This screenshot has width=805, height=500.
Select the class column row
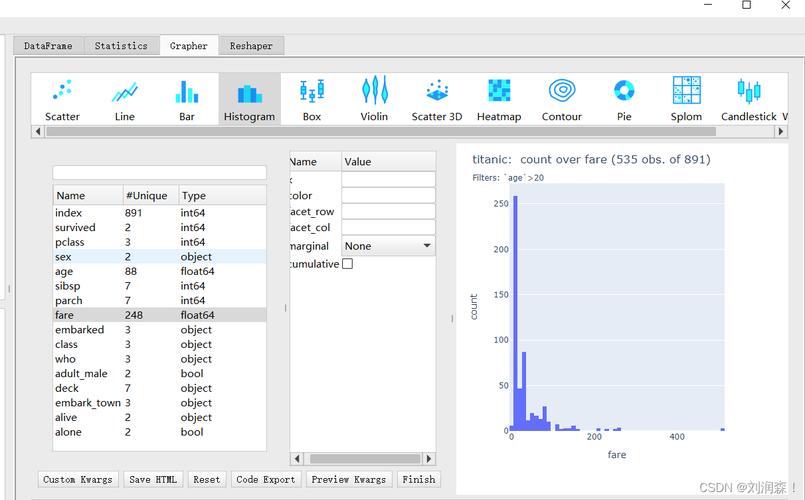click(160, 344)
